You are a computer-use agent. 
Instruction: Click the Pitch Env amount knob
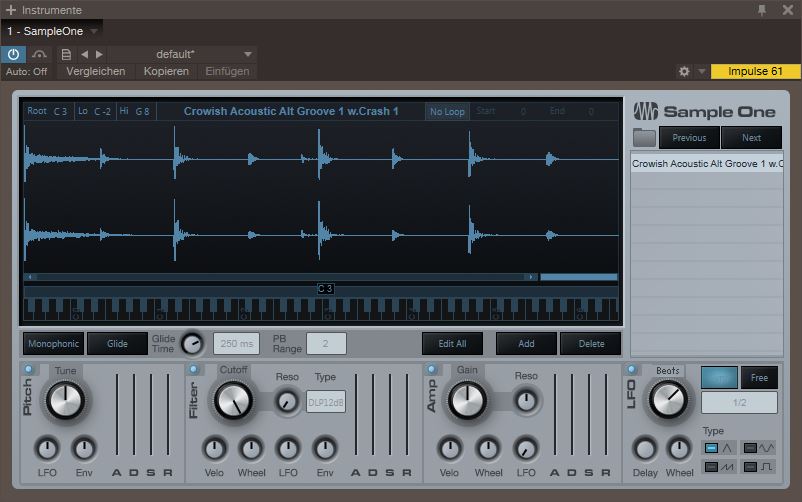[84, 449]
